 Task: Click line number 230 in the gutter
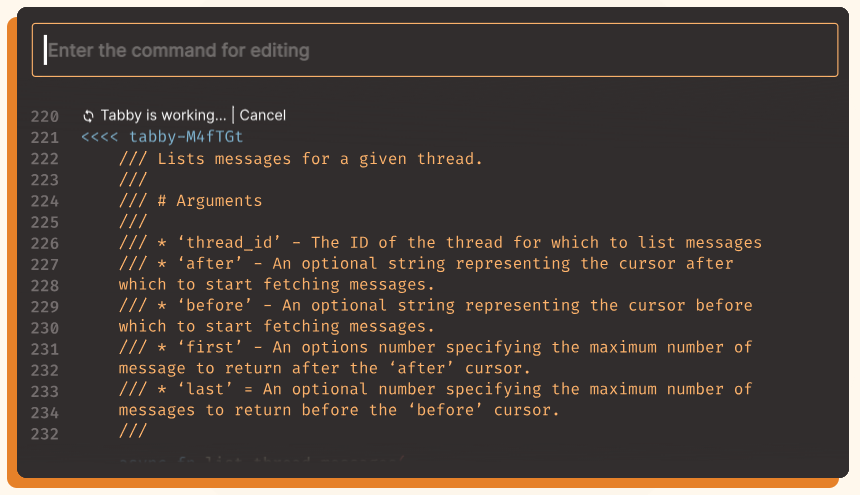click(45, 327)
